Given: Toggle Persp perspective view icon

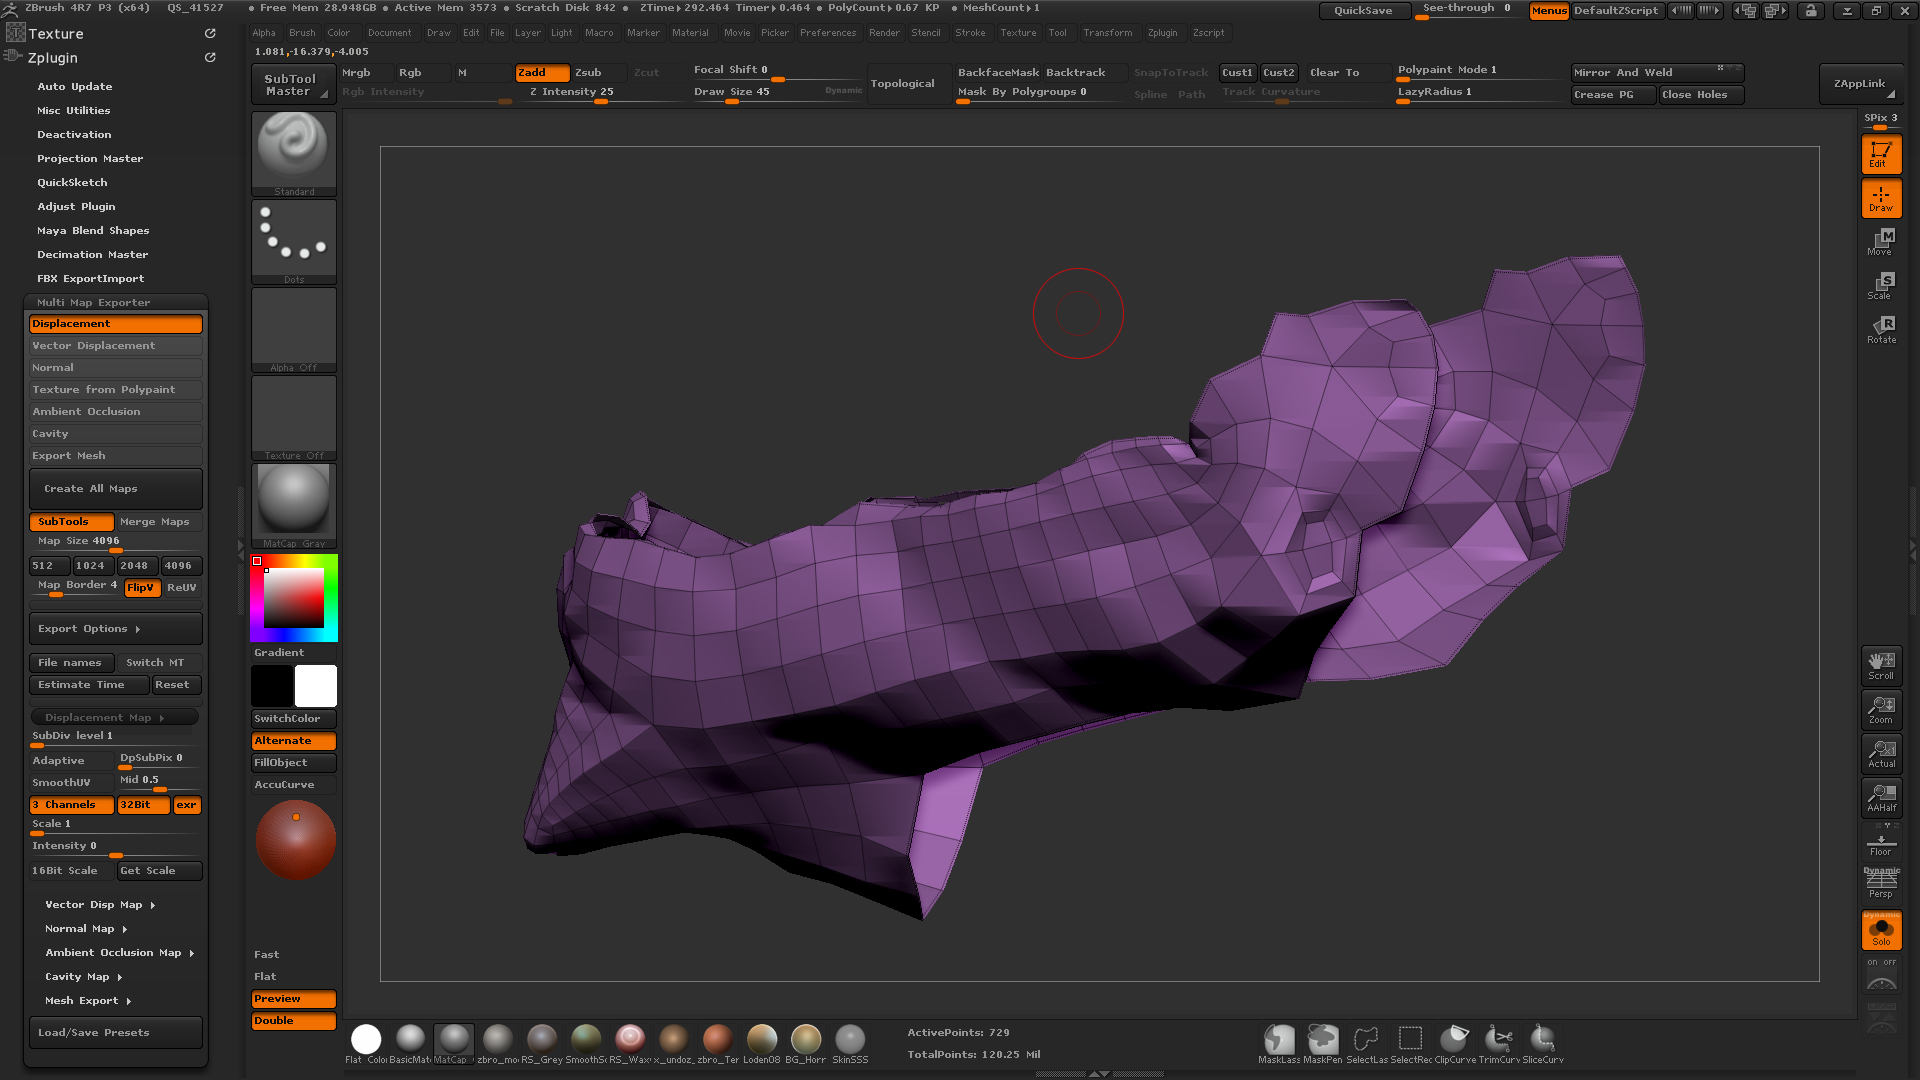Looking at the screenshot, I should (x=1881, y=883).
